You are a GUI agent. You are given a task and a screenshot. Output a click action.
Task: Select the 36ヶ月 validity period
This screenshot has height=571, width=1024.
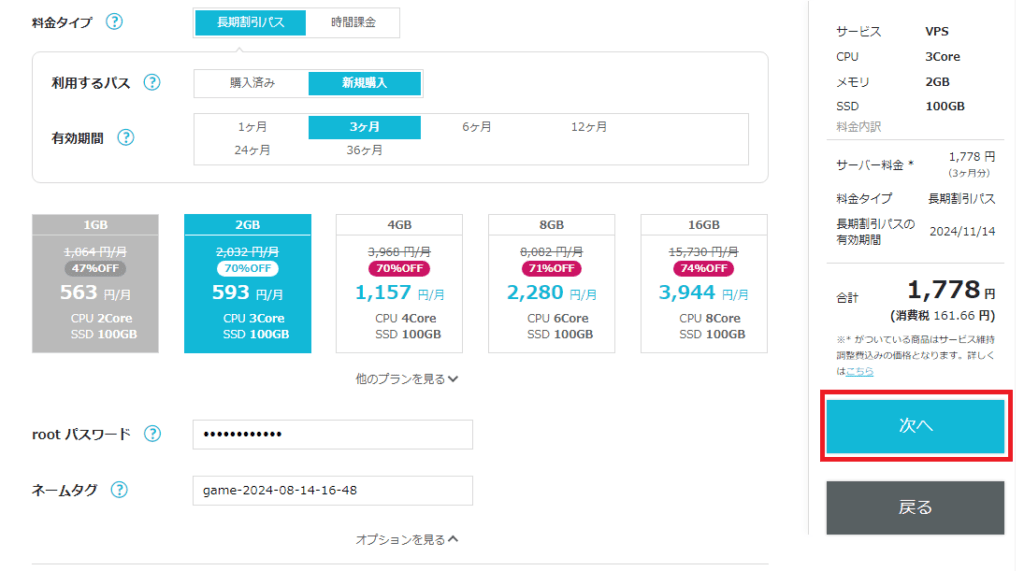click(364, 150)
